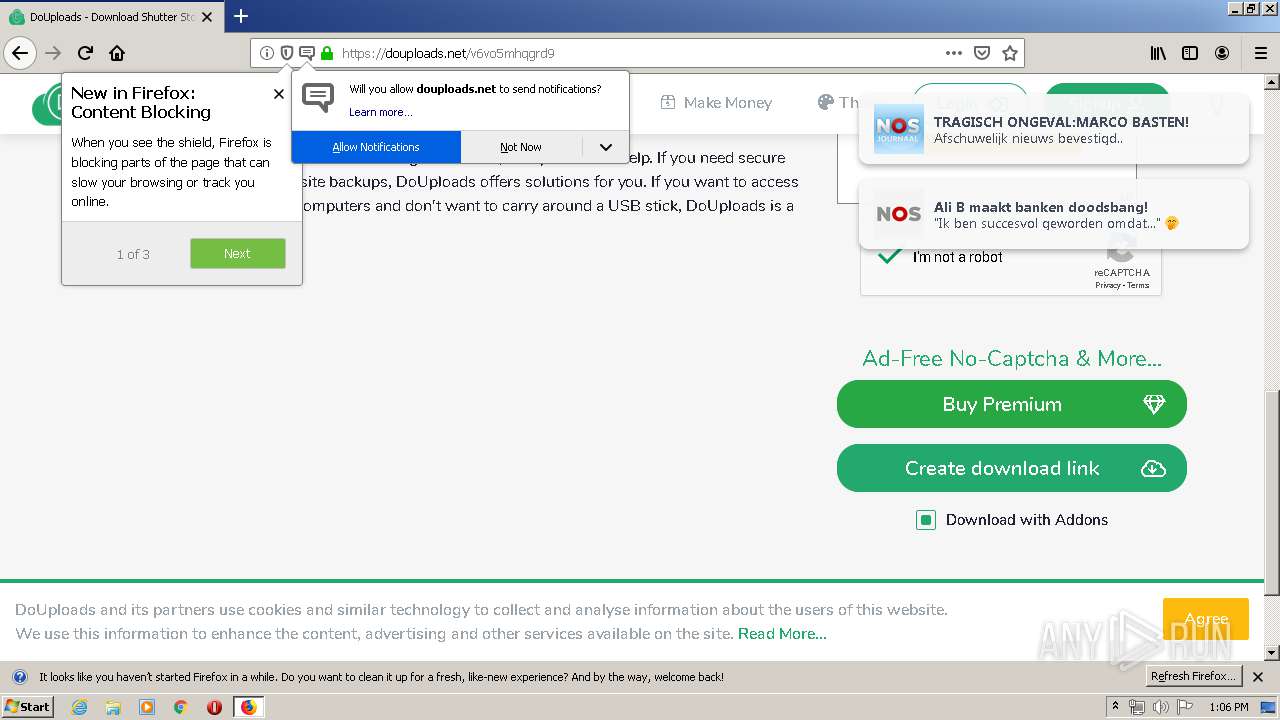Viewport: 1280px width, 720px height.
Task: Save page to Pocket icon
Action: [x=982, y=53]
